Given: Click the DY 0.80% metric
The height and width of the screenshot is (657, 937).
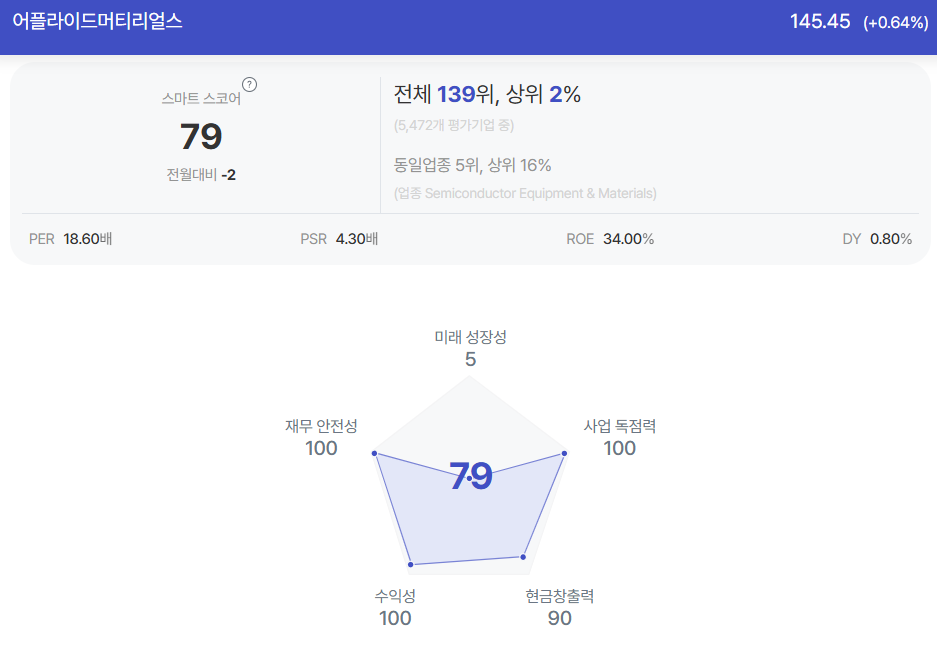Looking at the screenshot, I should coord(877,239).
